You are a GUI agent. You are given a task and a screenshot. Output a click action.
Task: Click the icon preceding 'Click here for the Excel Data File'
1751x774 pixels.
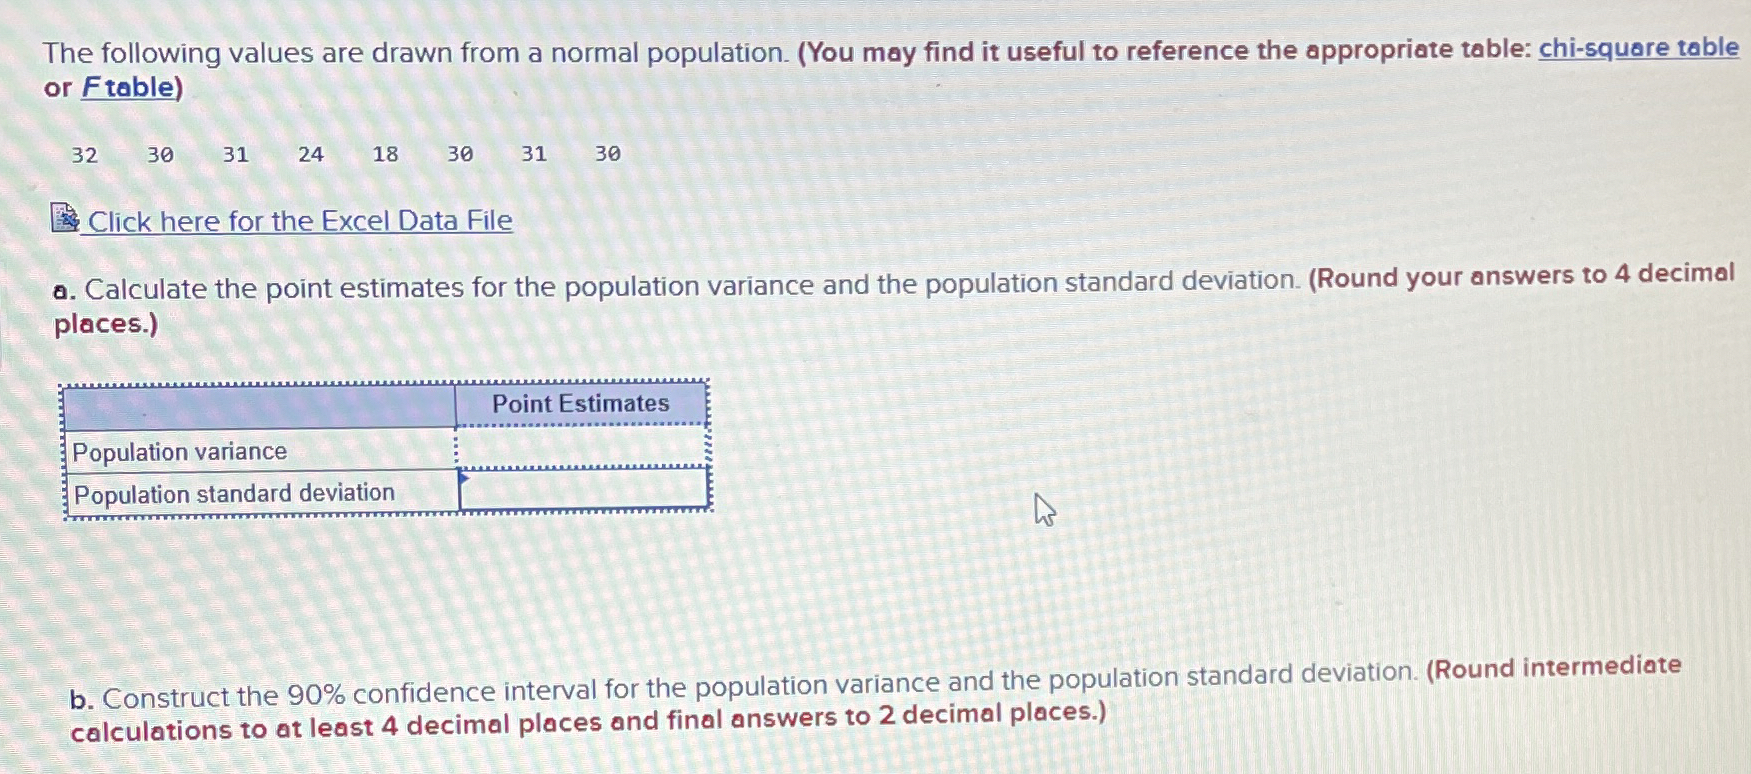[63, 218]
